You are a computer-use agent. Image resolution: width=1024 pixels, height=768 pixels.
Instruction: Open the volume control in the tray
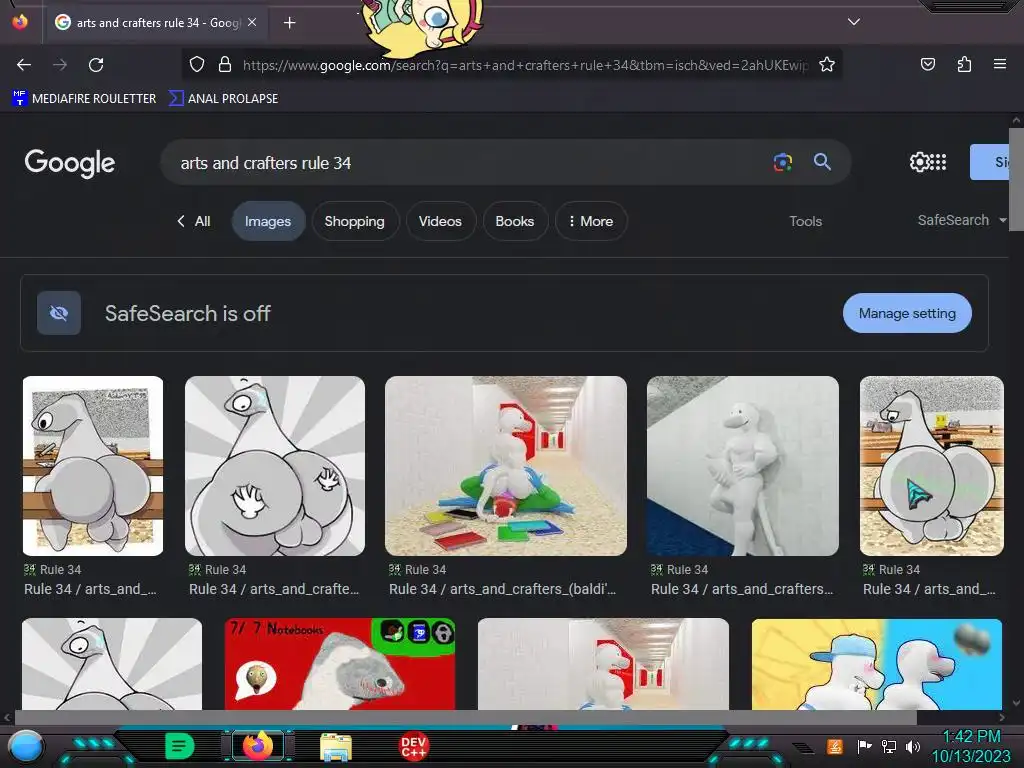[913, 746]
